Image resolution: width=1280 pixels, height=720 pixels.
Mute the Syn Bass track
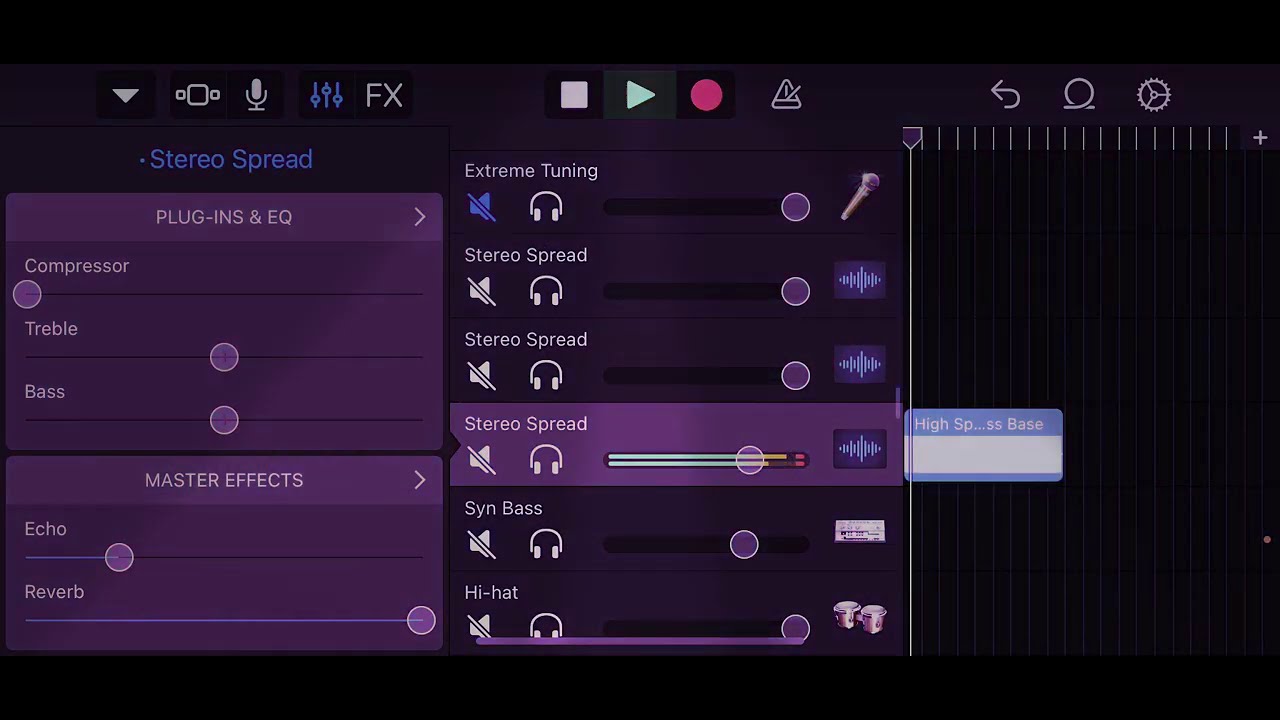coord(481,543)
